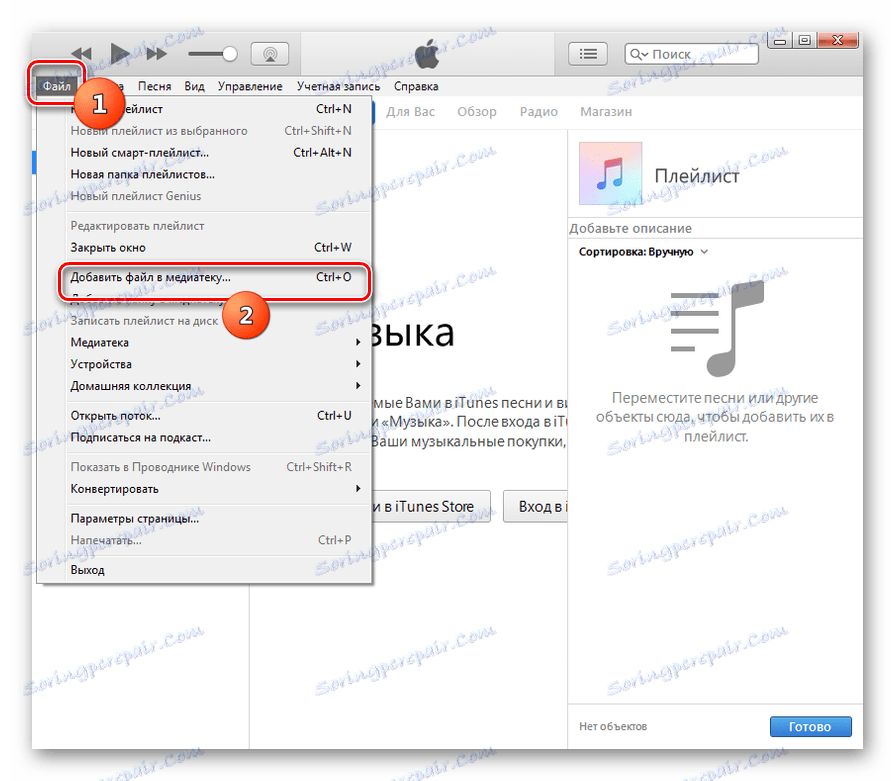The width and height of the screenshot is (895, 781).
Task: Focus the Поиск search field
Action: click(692, 54)
